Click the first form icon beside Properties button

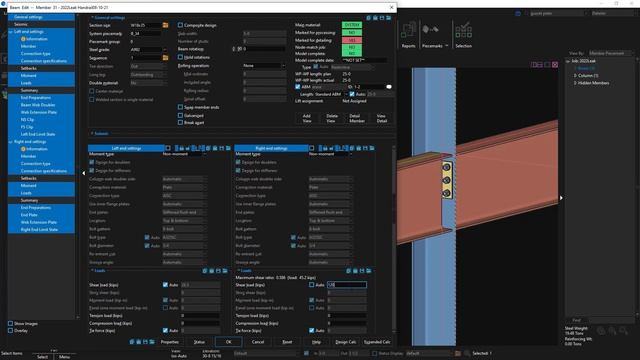click(x=132, y=342)
